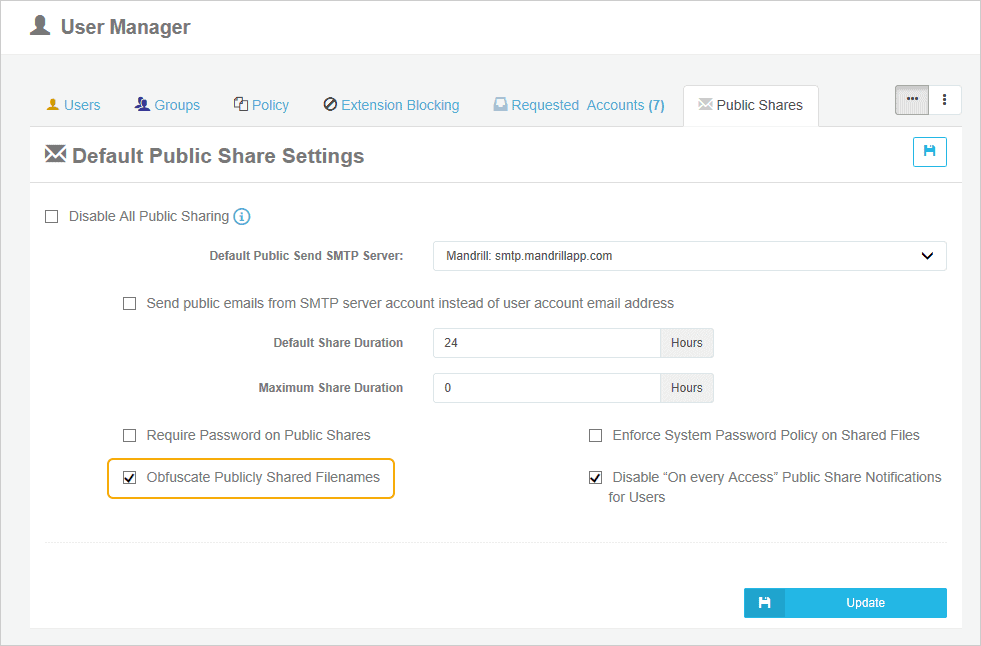Click the info icon beside Disable All Public Sharing
The width and height of the screenshot is (981, 646).
pos(241,216)
